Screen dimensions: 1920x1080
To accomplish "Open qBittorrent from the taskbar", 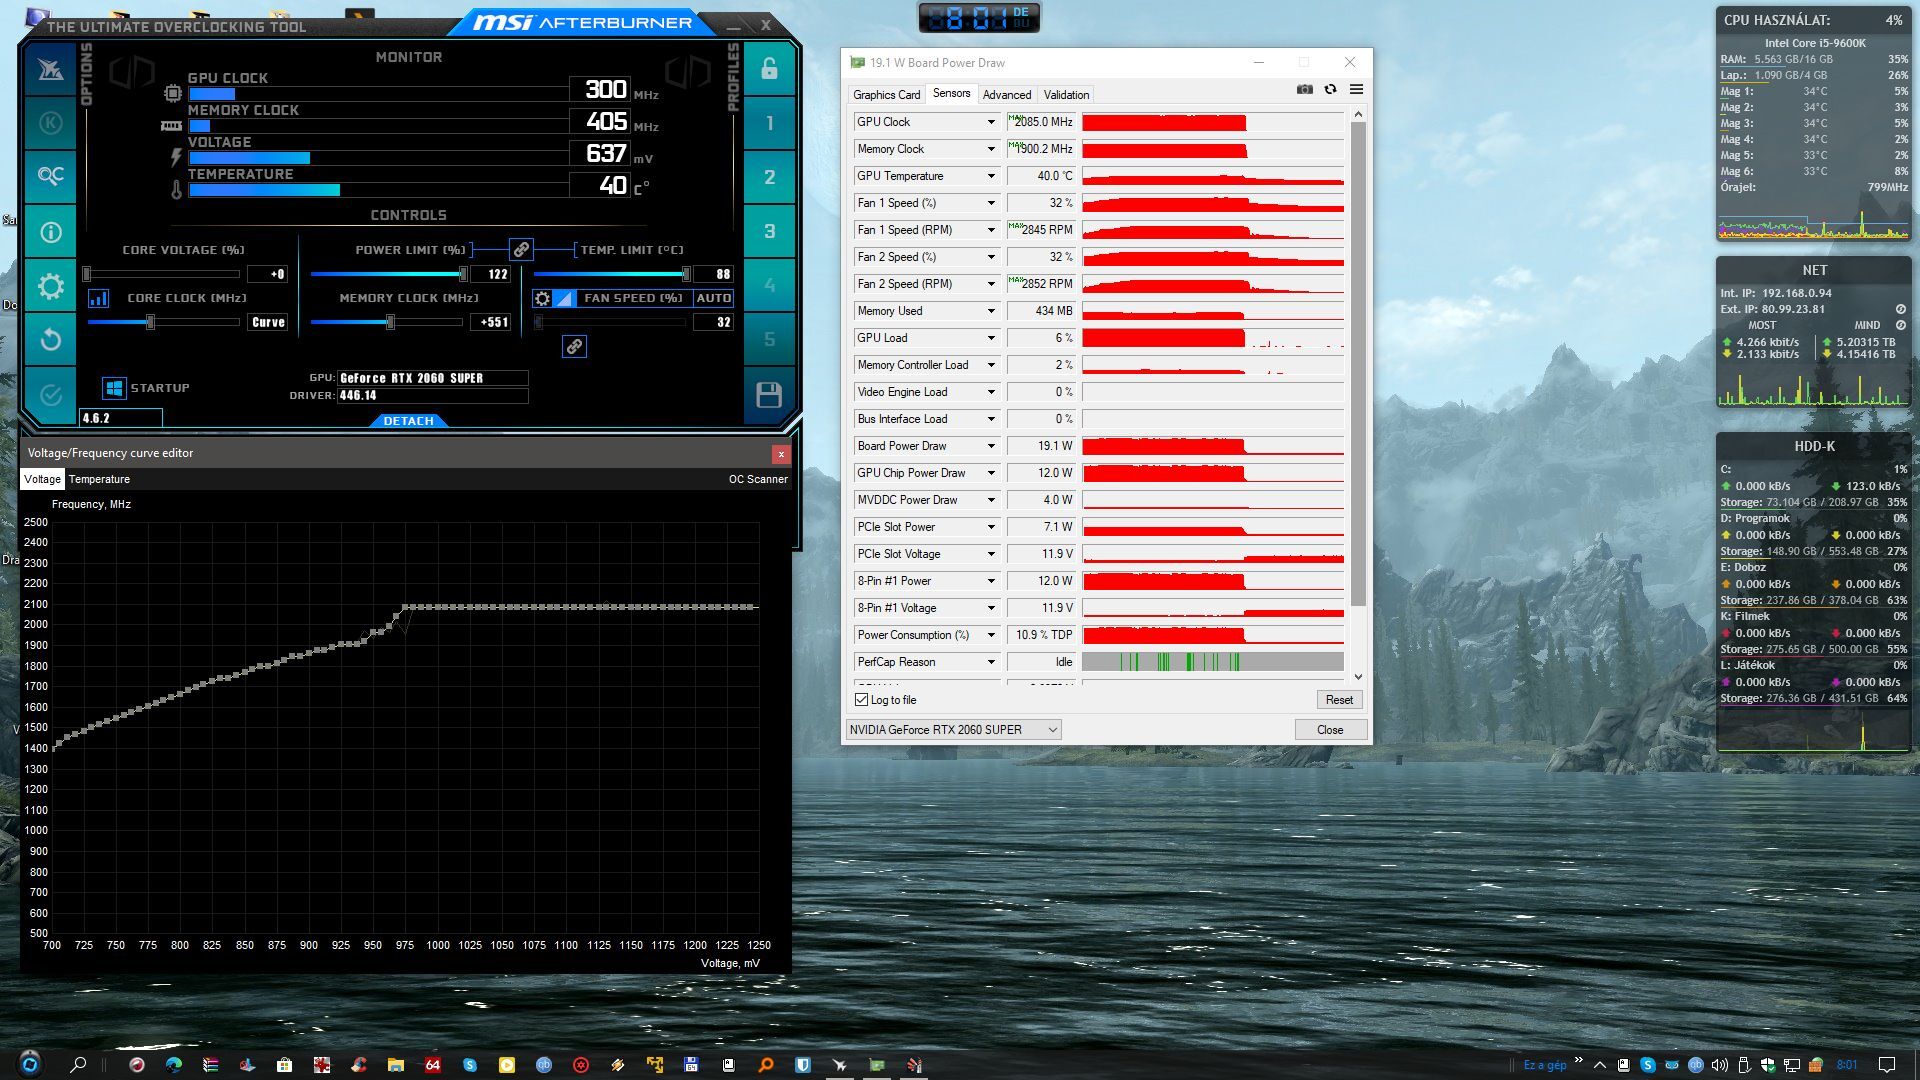I will [543, 1065].
